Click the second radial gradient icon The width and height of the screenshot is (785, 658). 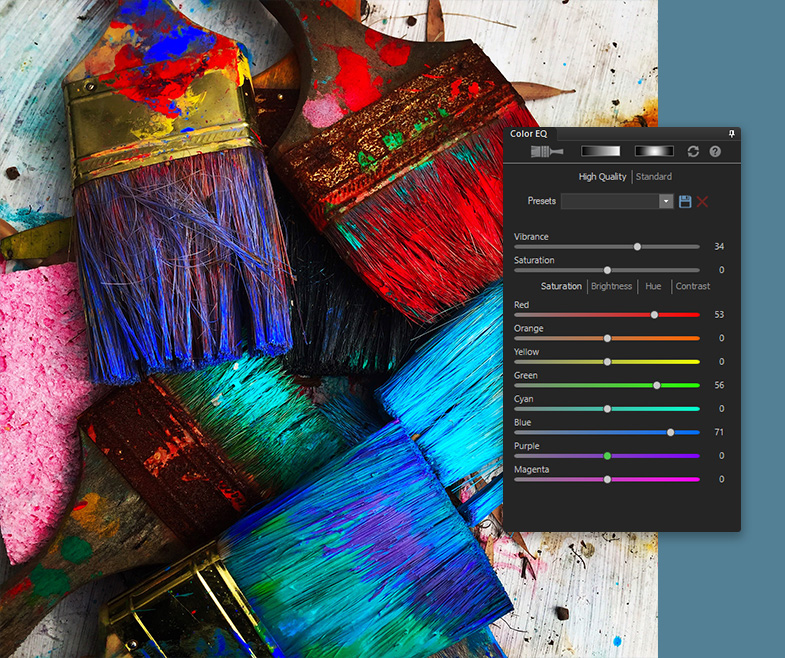tap(654, 151)
